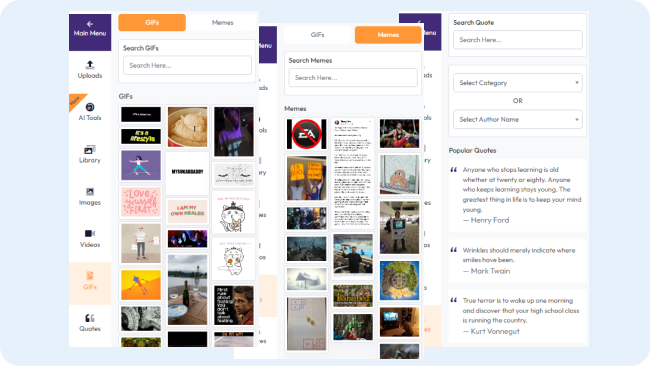Screen dimensions: 650x366
Task: Select the orange Memes tab
Action: tap(388, 35)
